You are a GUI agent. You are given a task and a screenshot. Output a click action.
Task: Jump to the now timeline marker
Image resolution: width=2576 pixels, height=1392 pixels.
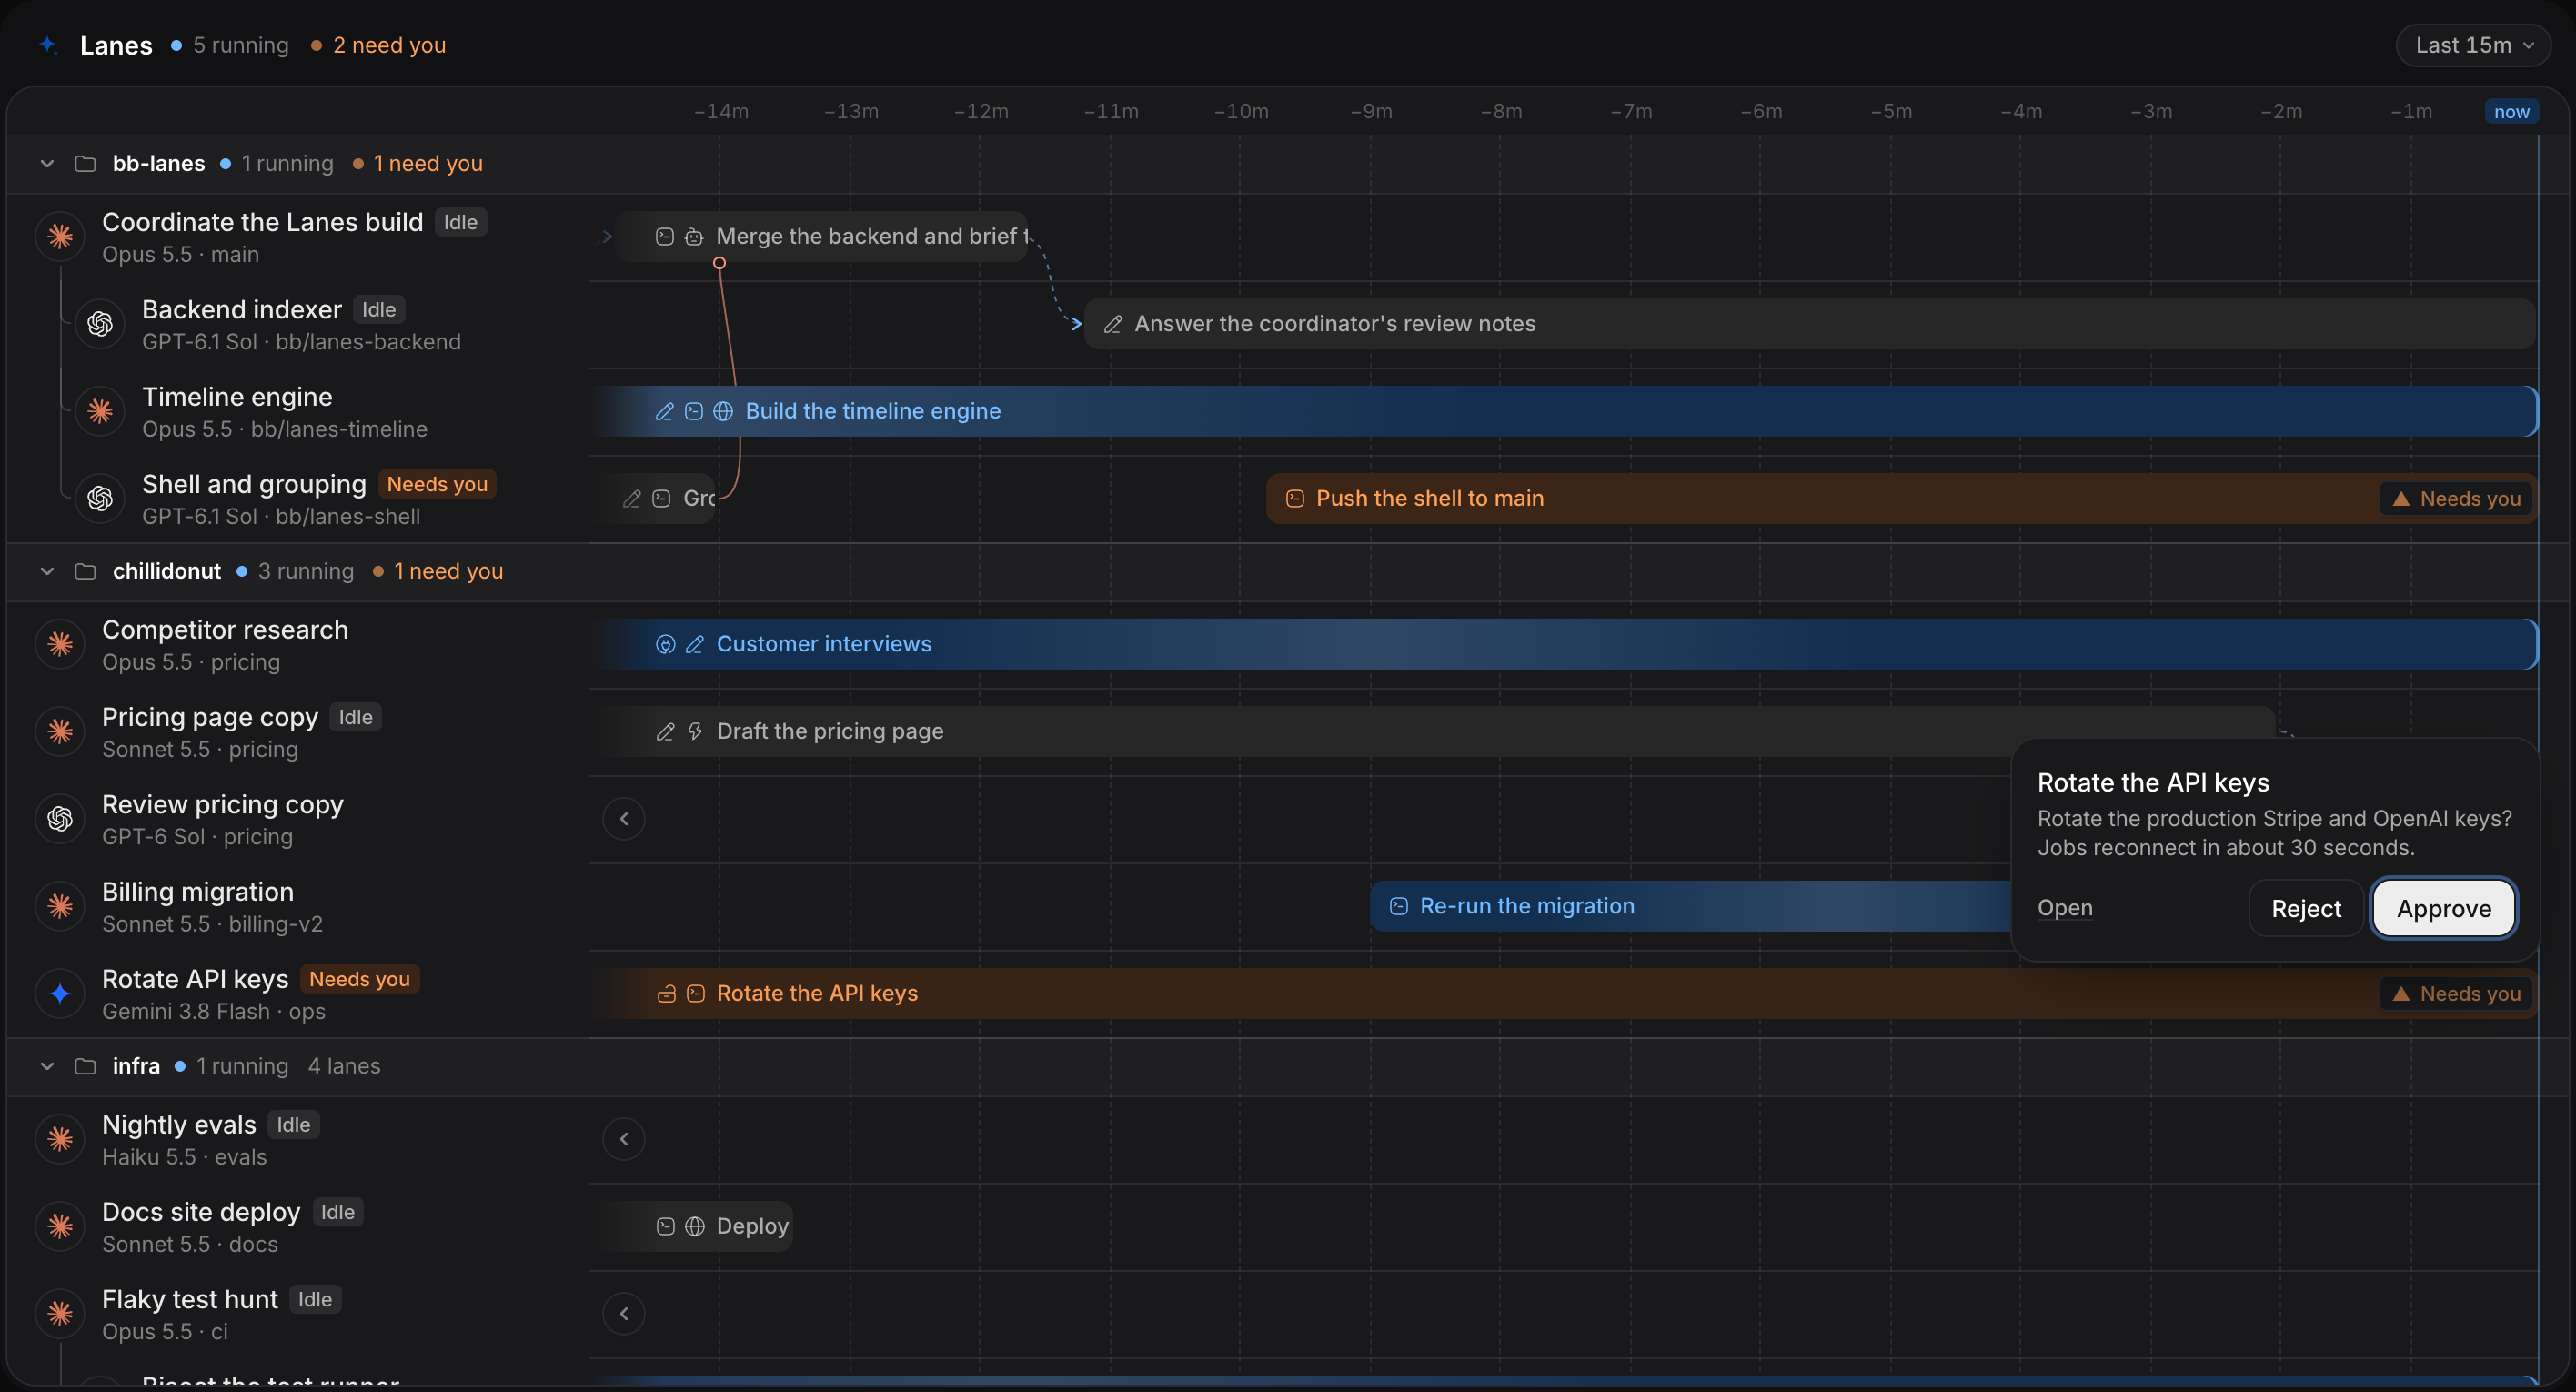pyautogui.click(x=2511, y=111)
